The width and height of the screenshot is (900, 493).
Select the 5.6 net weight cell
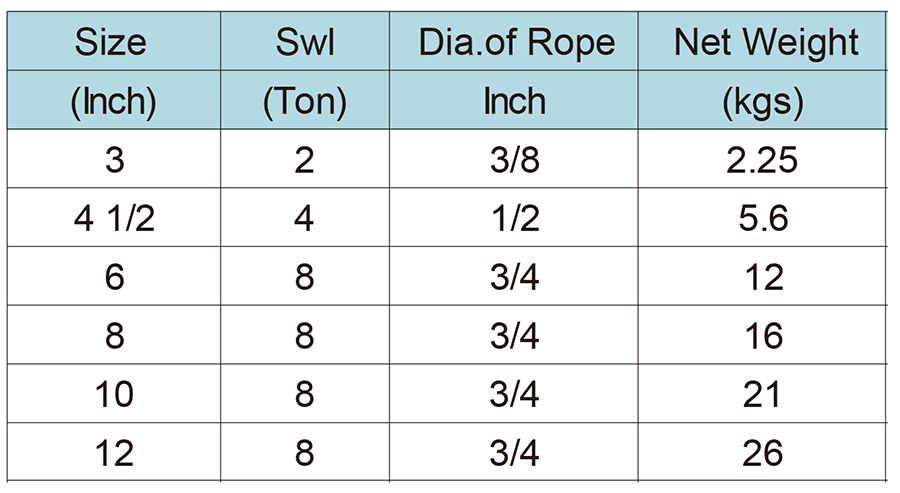point(762,218)
